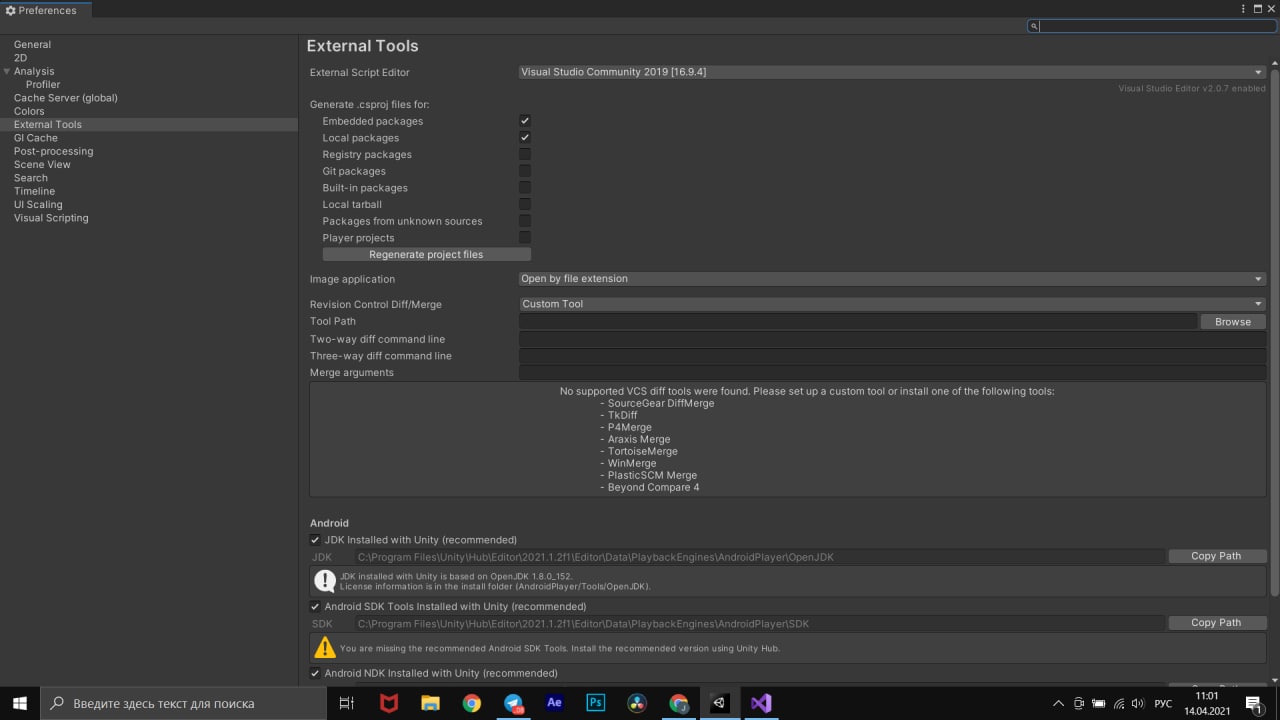Select the Unity Editor taskbar icon
This screenshot has height=720, width=1280.
(x=719, y=703)
